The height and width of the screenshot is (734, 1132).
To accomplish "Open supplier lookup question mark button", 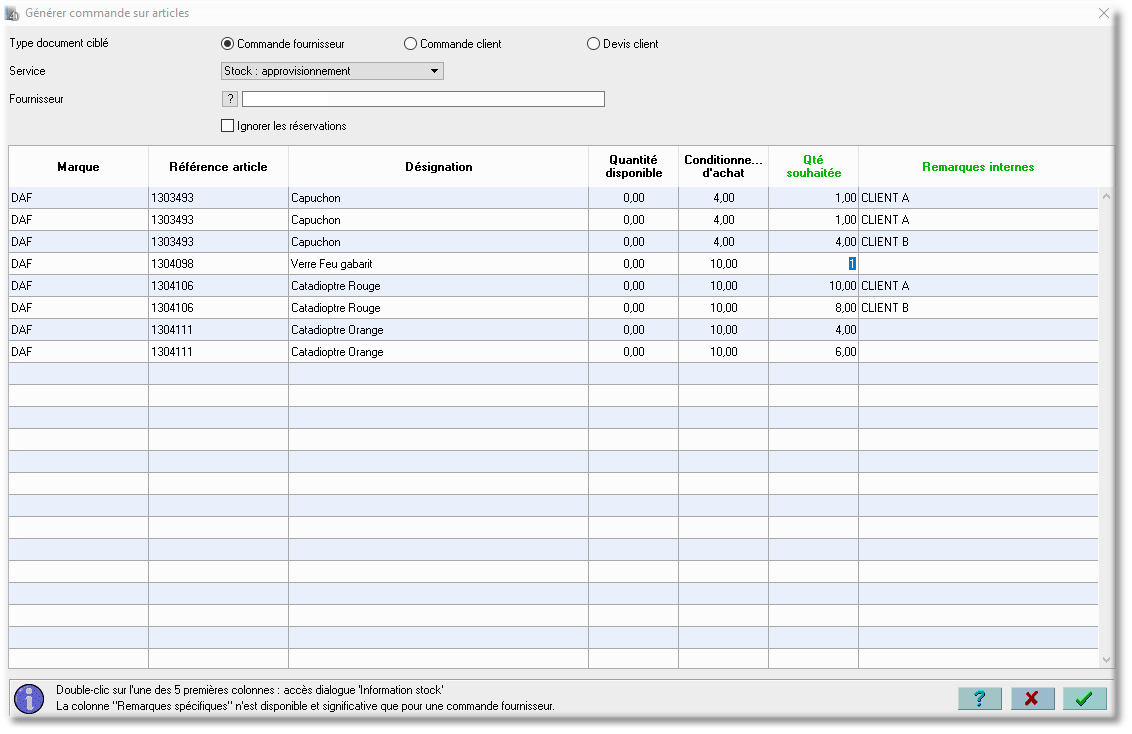I will pyautogui.click(x=230, y=99).
